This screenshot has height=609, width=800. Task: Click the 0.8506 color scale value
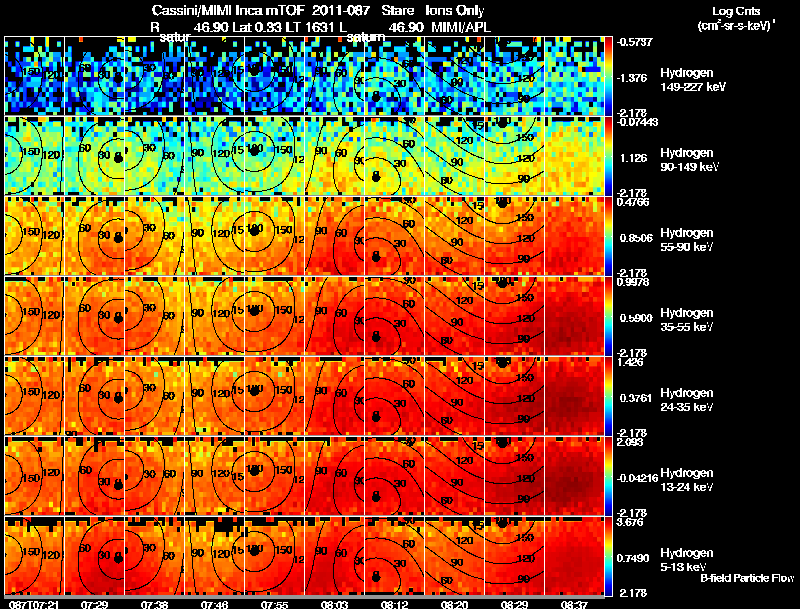click(636, 238)
